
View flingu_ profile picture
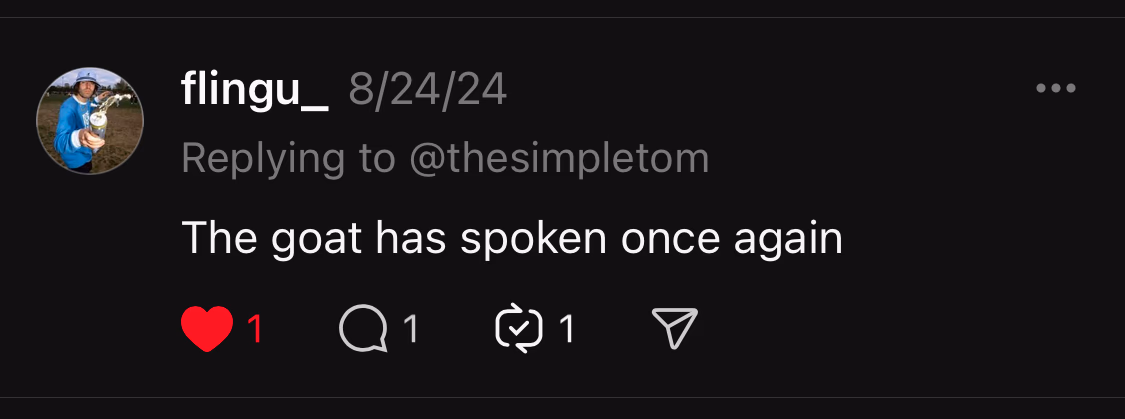(x=90, y=121)
